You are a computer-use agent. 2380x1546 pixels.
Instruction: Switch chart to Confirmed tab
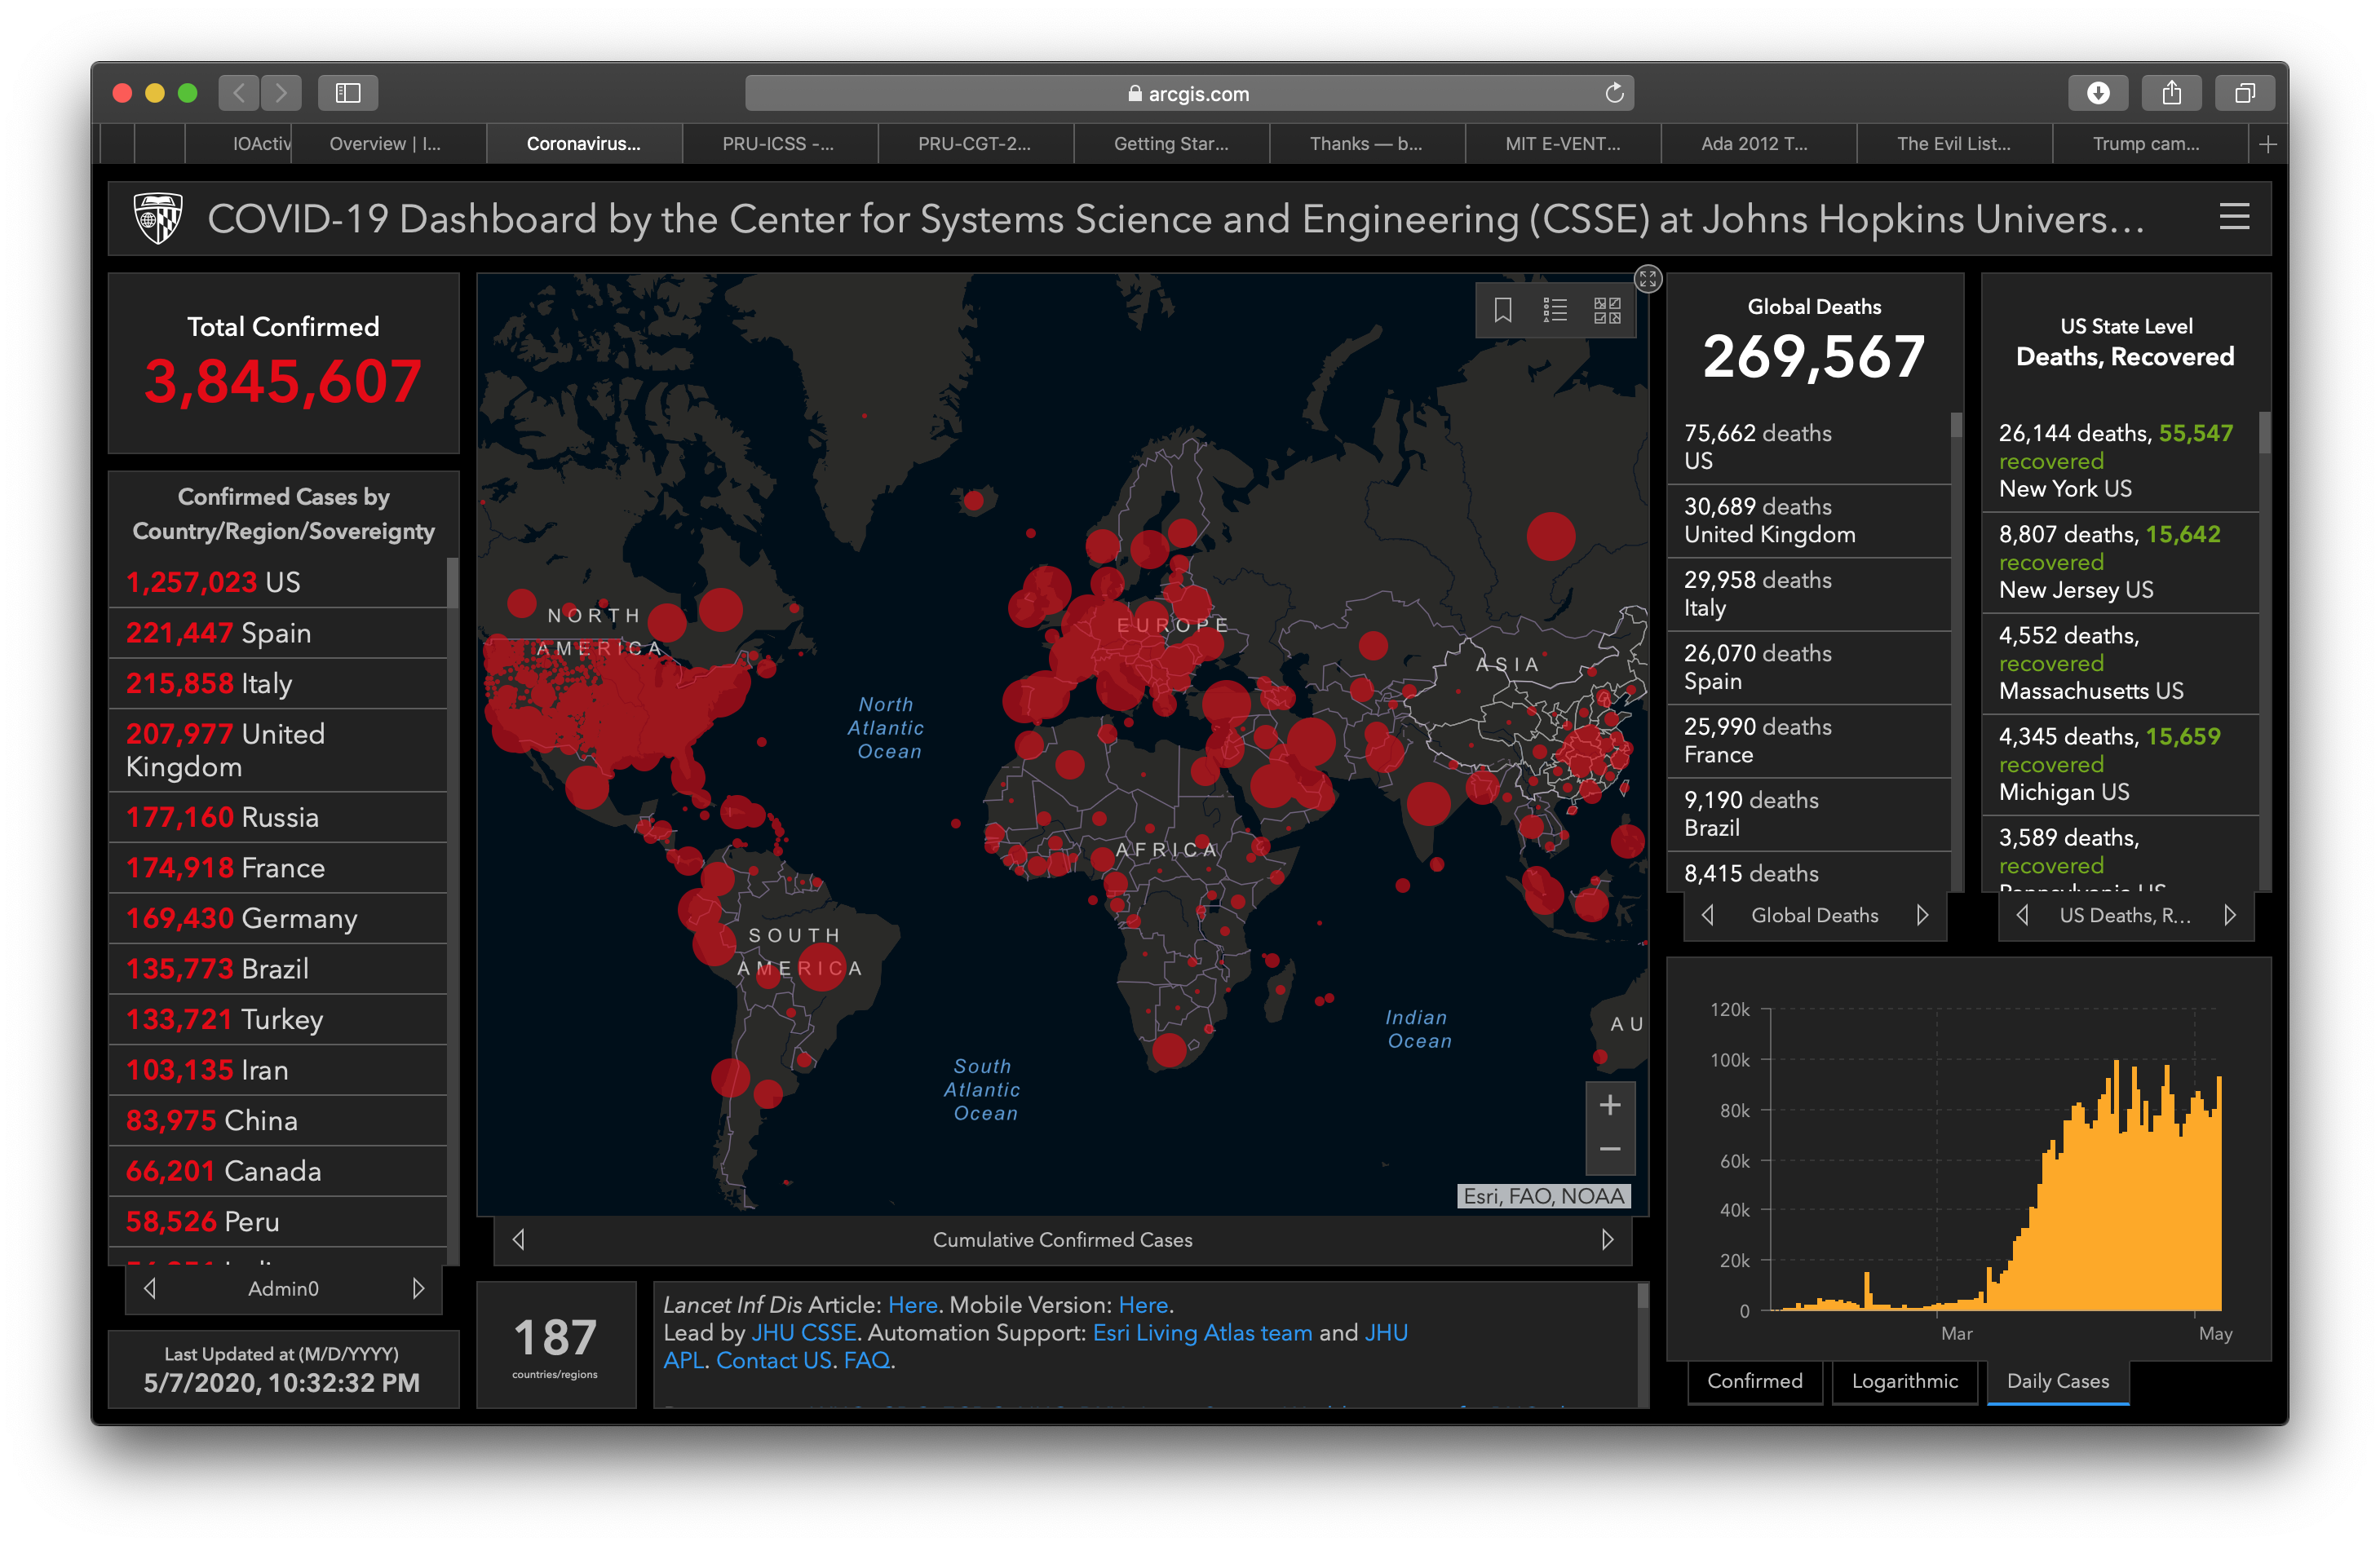pos(1755,1381)
